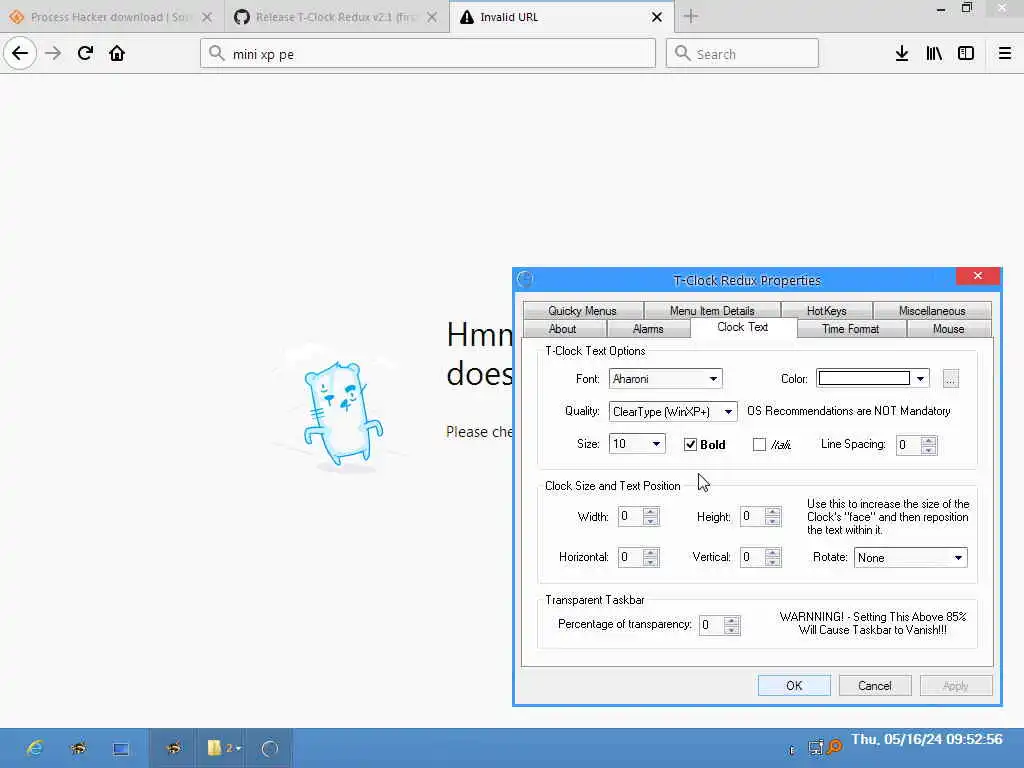Click the taskbar clock date and time
This screenshot has width=1024, height=768.
click(927, 739)
